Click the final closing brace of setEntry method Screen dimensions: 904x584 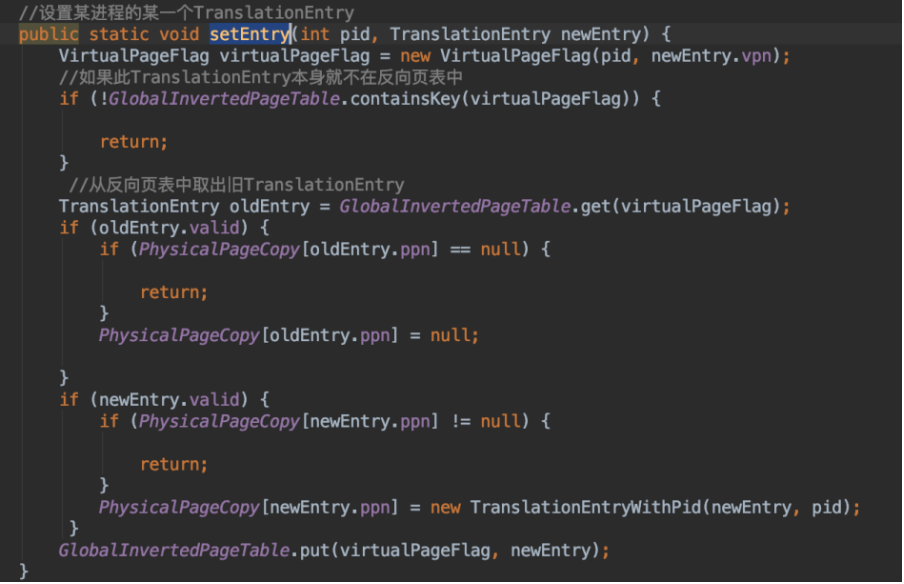(24, 571)
